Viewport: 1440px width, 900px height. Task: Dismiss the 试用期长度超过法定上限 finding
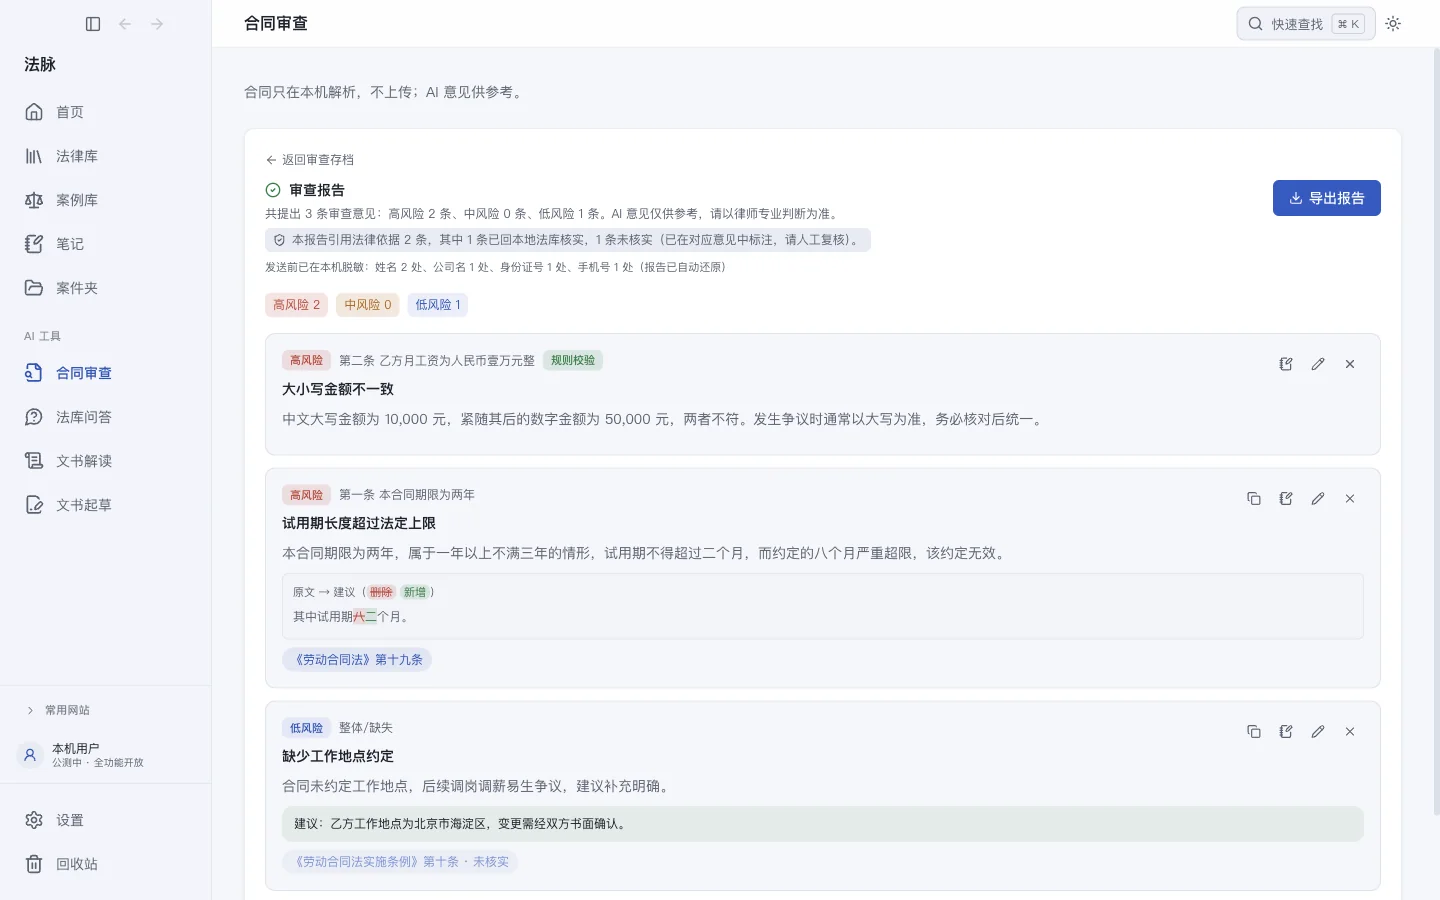(x=1350, y=498)
